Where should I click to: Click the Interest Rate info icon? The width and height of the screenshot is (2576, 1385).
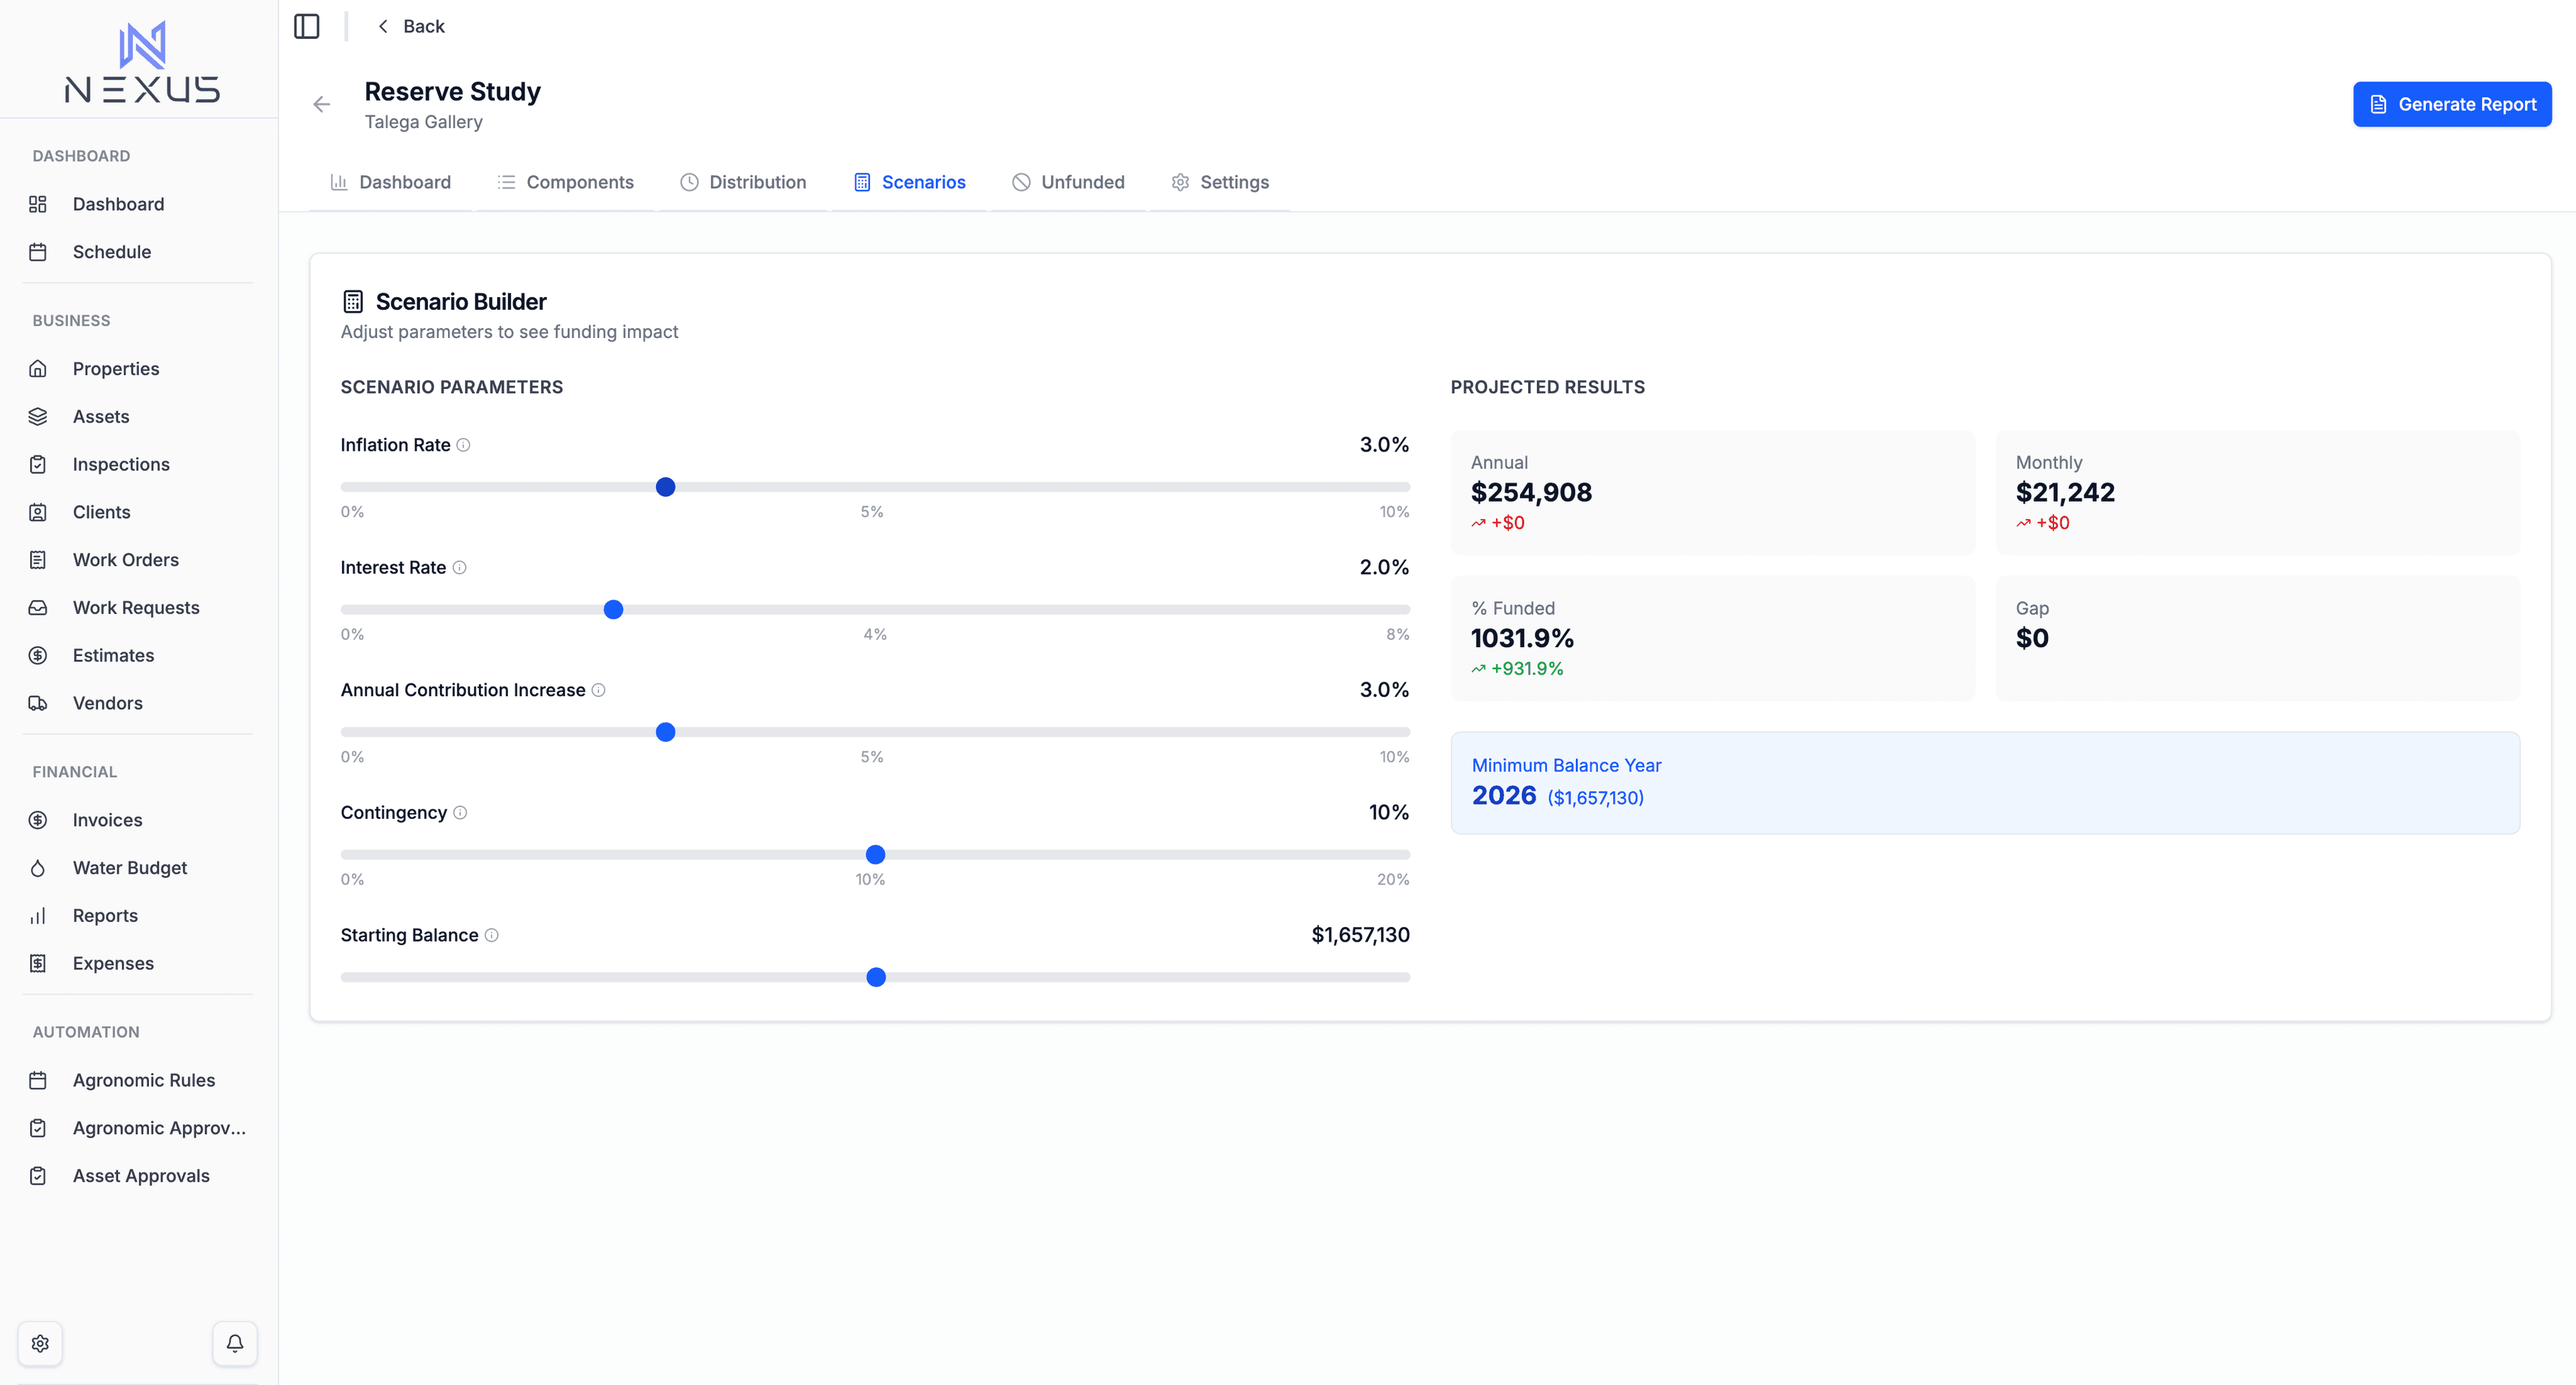[x=459, y=568]
